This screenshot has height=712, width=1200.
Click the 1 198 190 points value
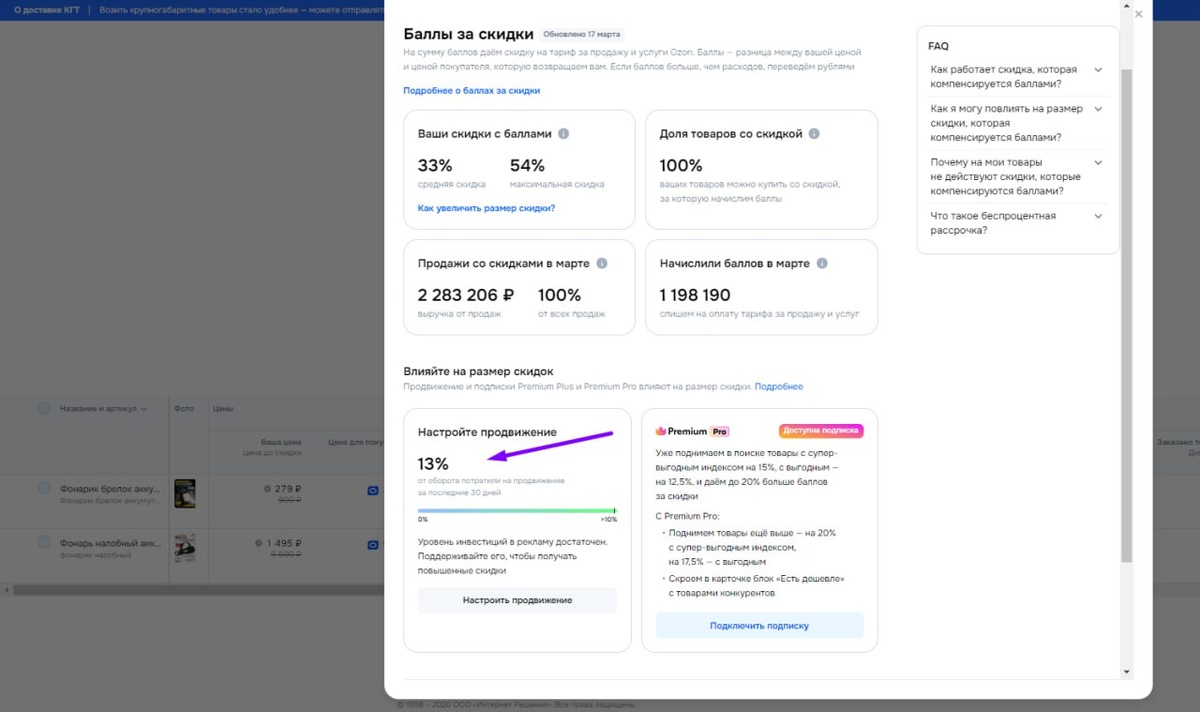(x=695, y=295)
